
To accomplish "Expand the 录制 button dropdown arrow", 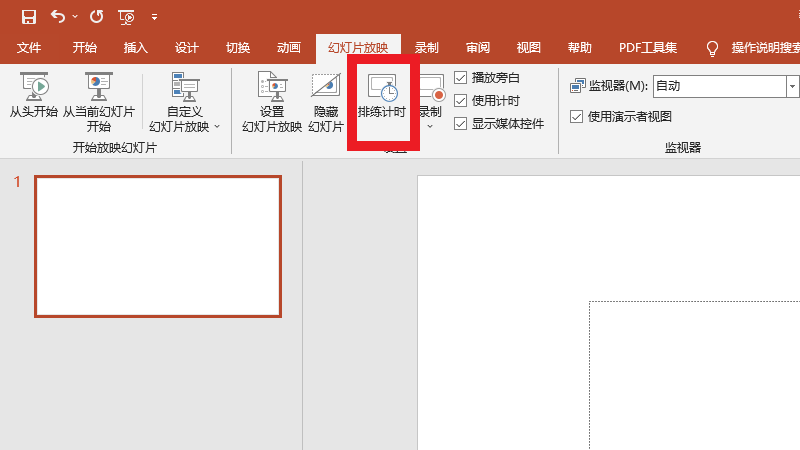I will pyautogui.click(x=430, y=126).
